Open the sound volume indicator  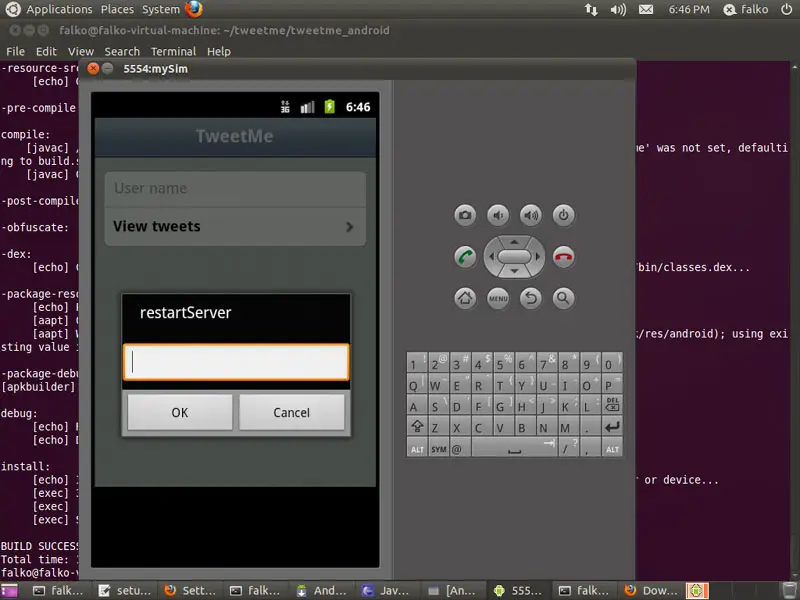point(618,9)
